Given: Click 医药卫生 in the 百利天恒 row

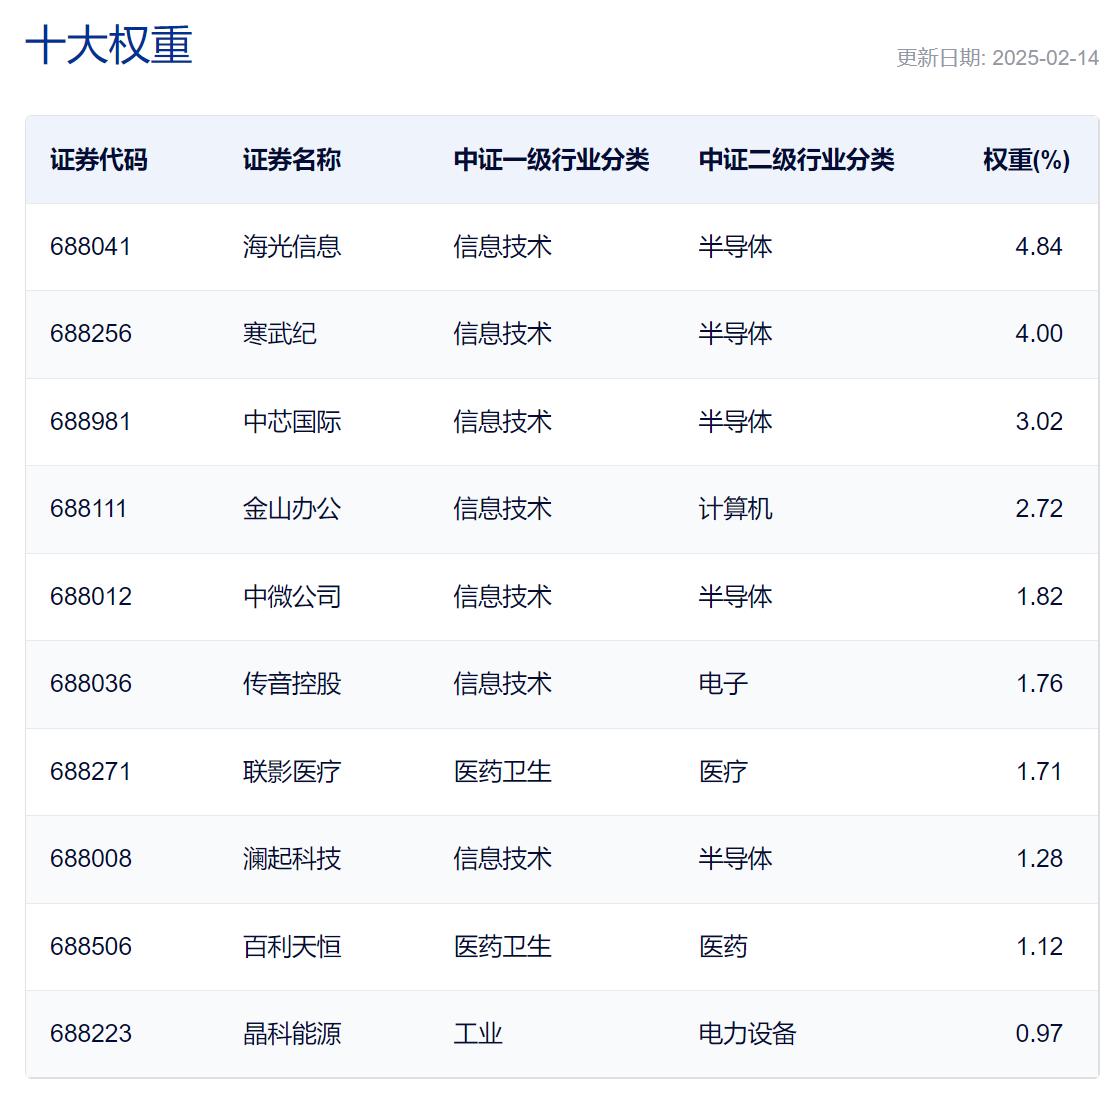Looking at the screenshot, I should click(x=502, y=947).
